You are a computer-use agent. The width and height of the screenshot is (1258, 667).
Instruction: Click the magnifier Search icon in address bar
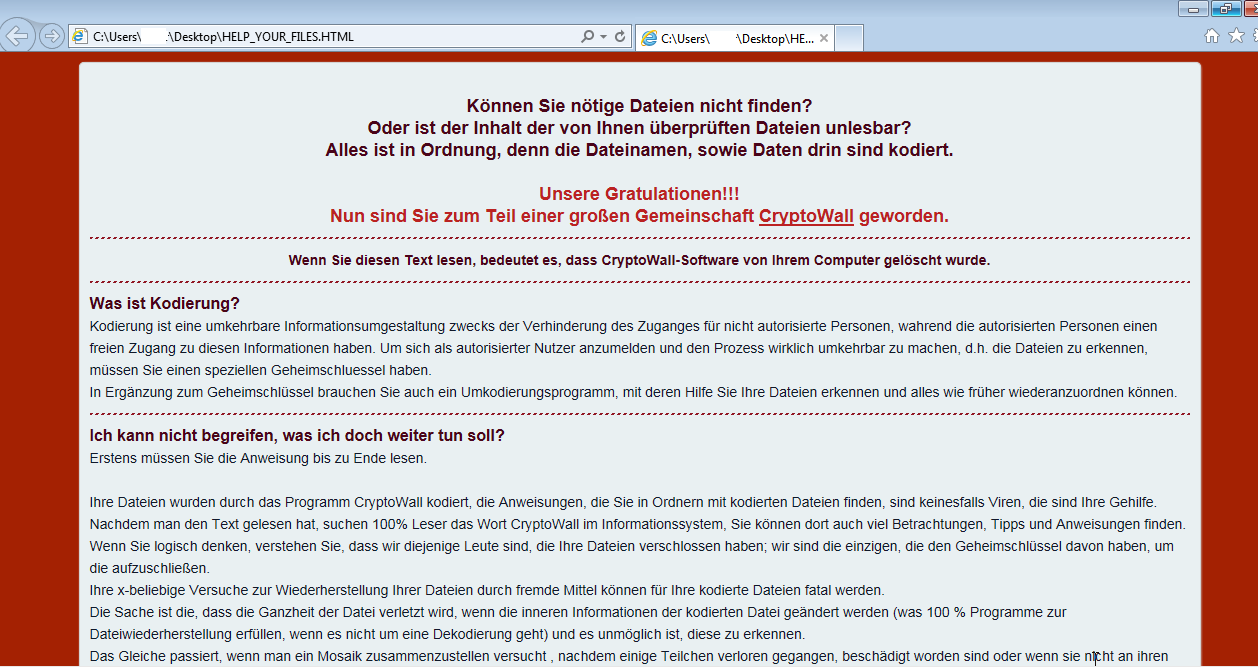[x=587, y=37]
